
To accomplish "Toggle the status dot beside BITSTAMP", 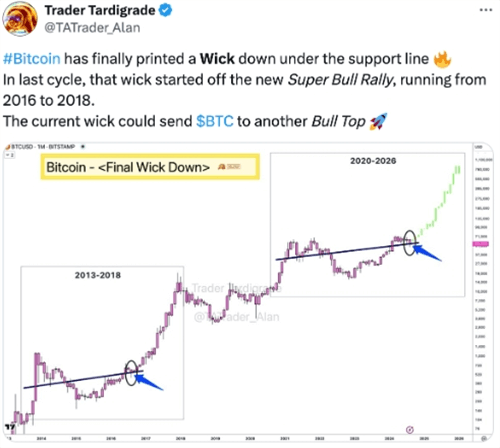I will point(83,146).
